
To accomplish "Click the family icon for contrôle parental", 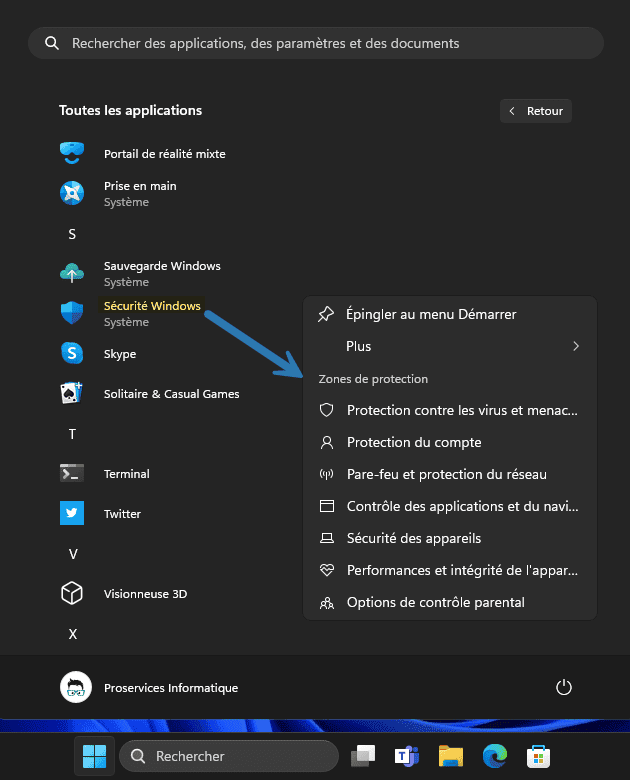I will coord(326,602).
